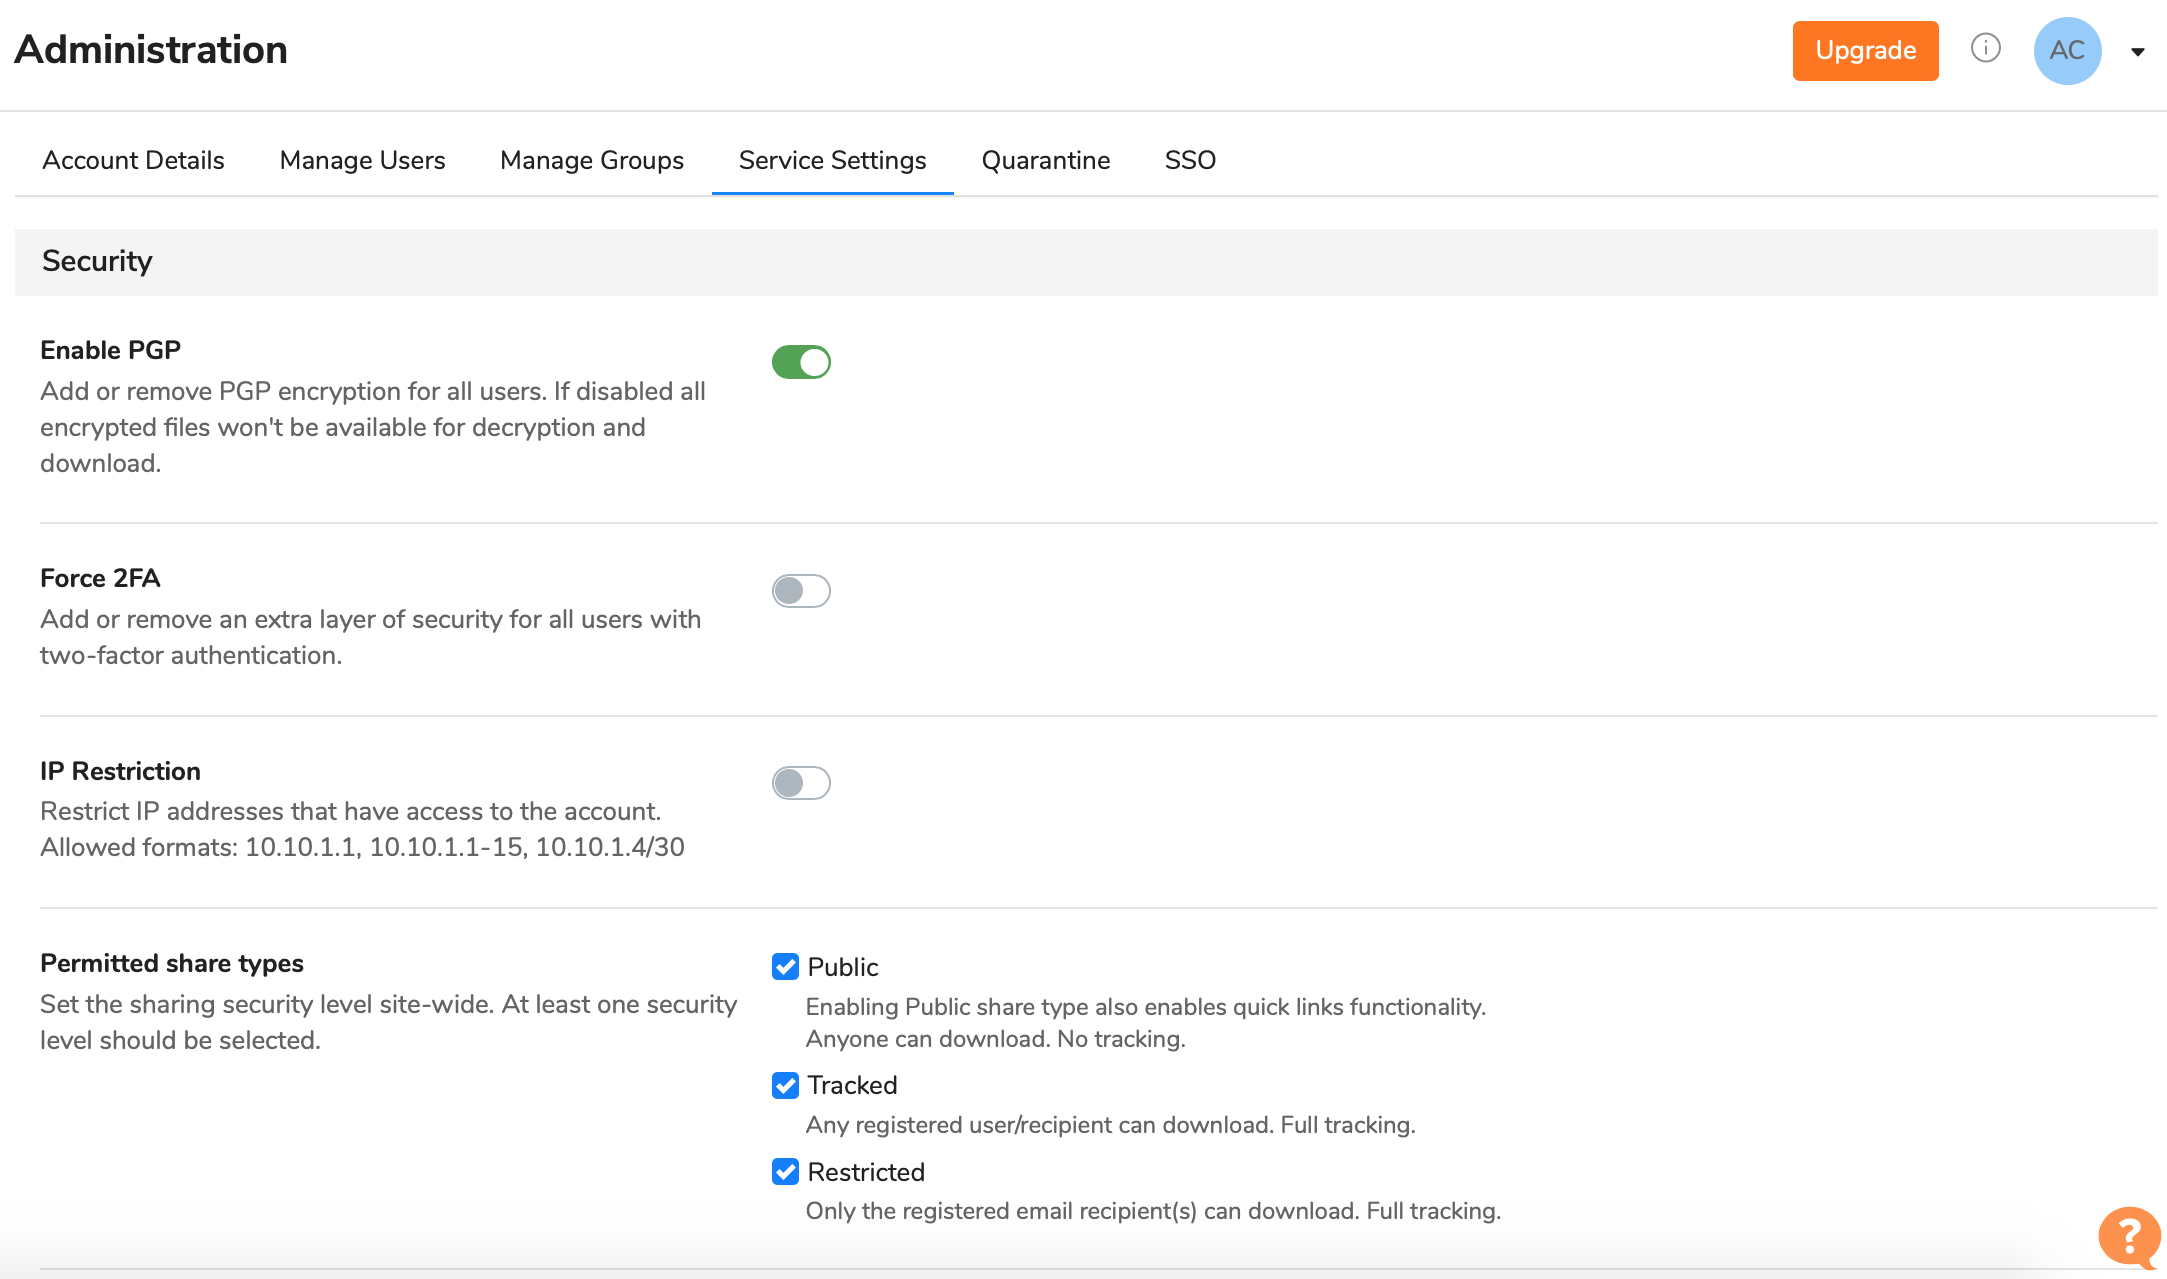
Task: Click the Restricted label text
Action: click(866, 1171)
